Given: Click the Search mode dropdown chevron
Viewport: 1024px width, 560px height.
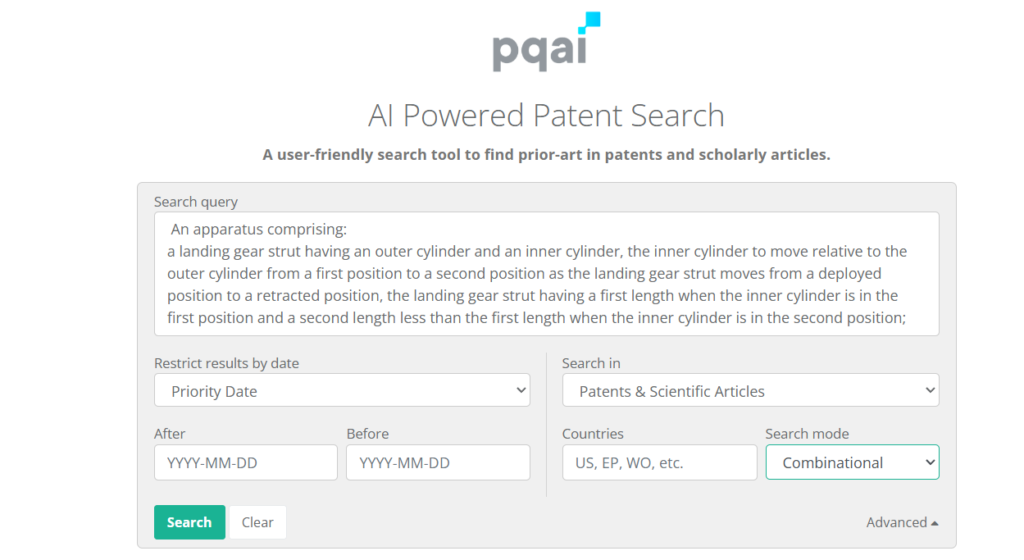Looking at the screenshot, I should pyautogui.click(x=930, y=462).
